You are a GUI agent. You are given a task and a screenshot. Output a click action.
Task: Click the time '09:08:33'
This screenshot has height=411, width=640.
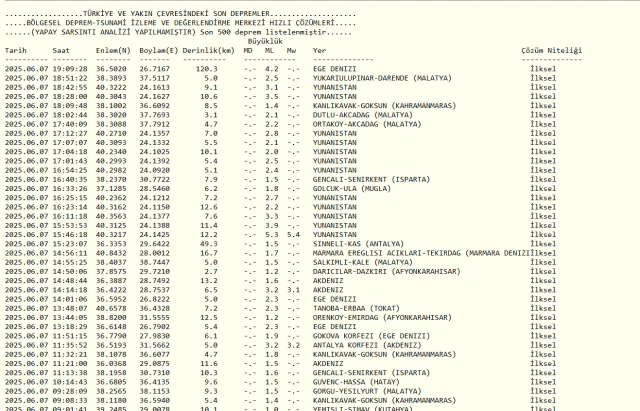tap(70, 401)
